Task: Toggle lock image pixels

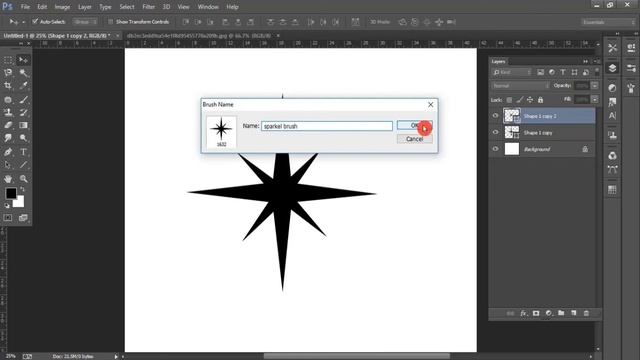Action: click(520, 100)
